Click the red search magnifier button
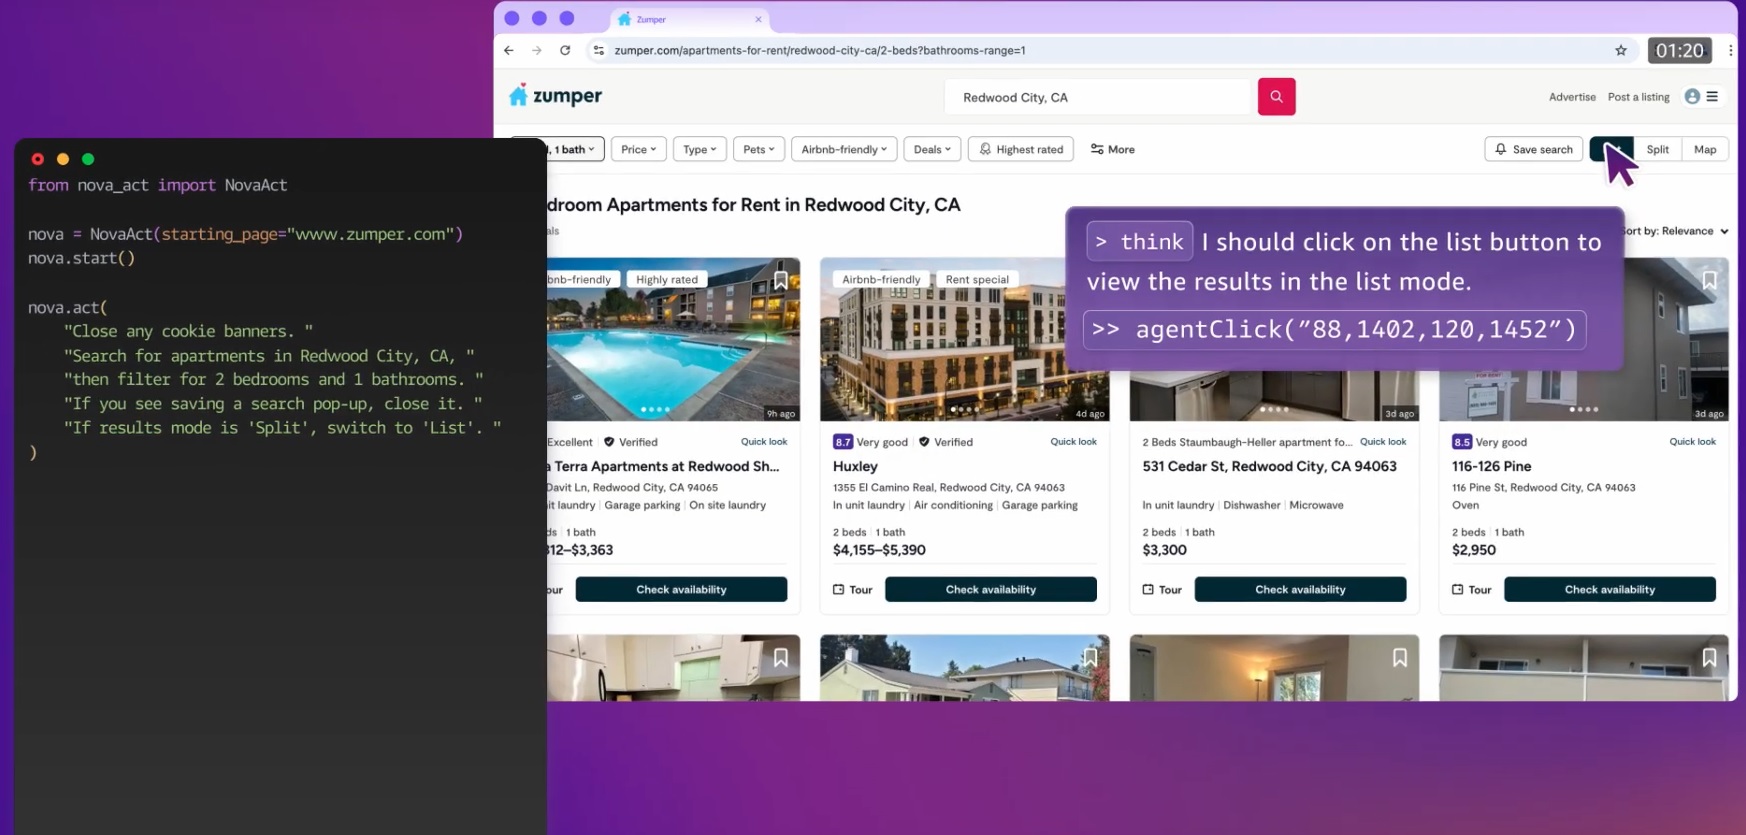Screen dimensions: 1746x835 pyautogui.click(x=1276, y=97)
